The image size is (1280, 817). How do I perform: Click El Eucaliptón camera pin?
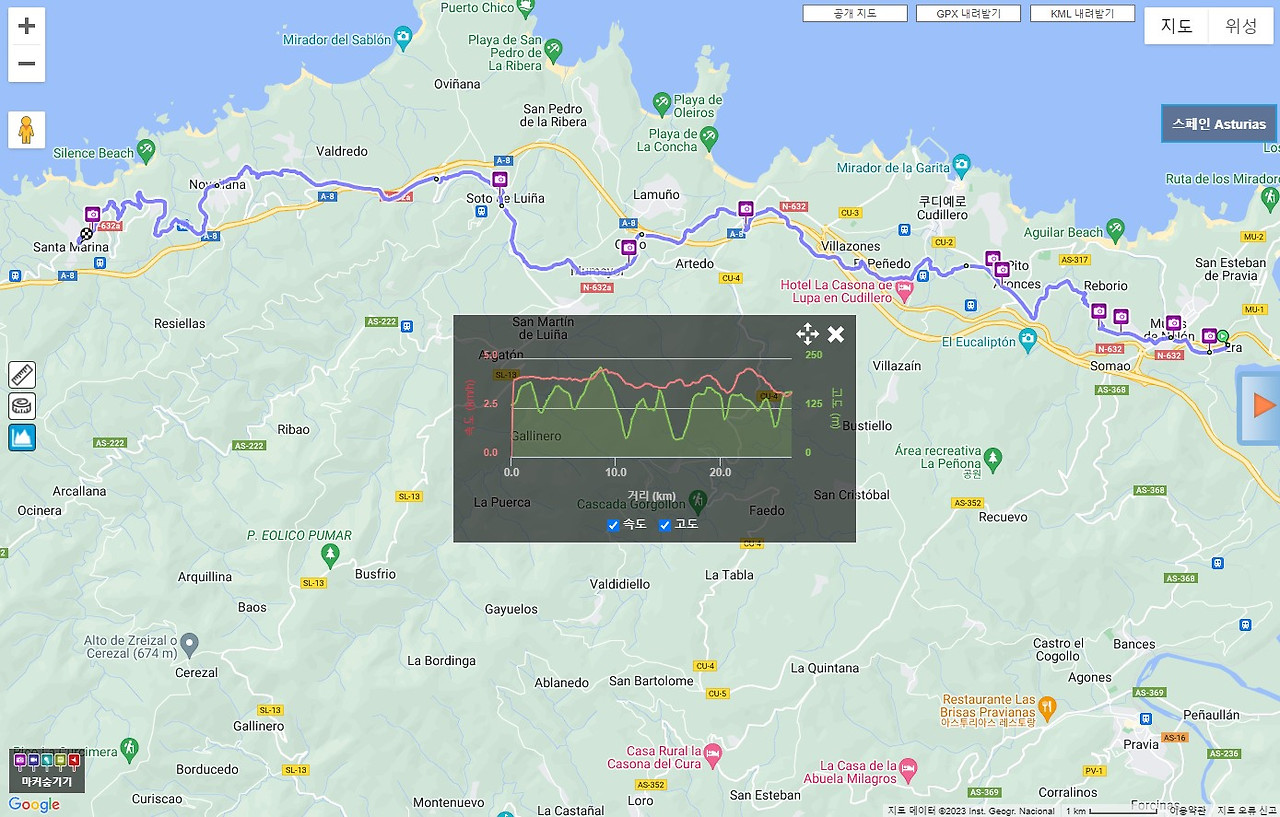(1027, 340)
